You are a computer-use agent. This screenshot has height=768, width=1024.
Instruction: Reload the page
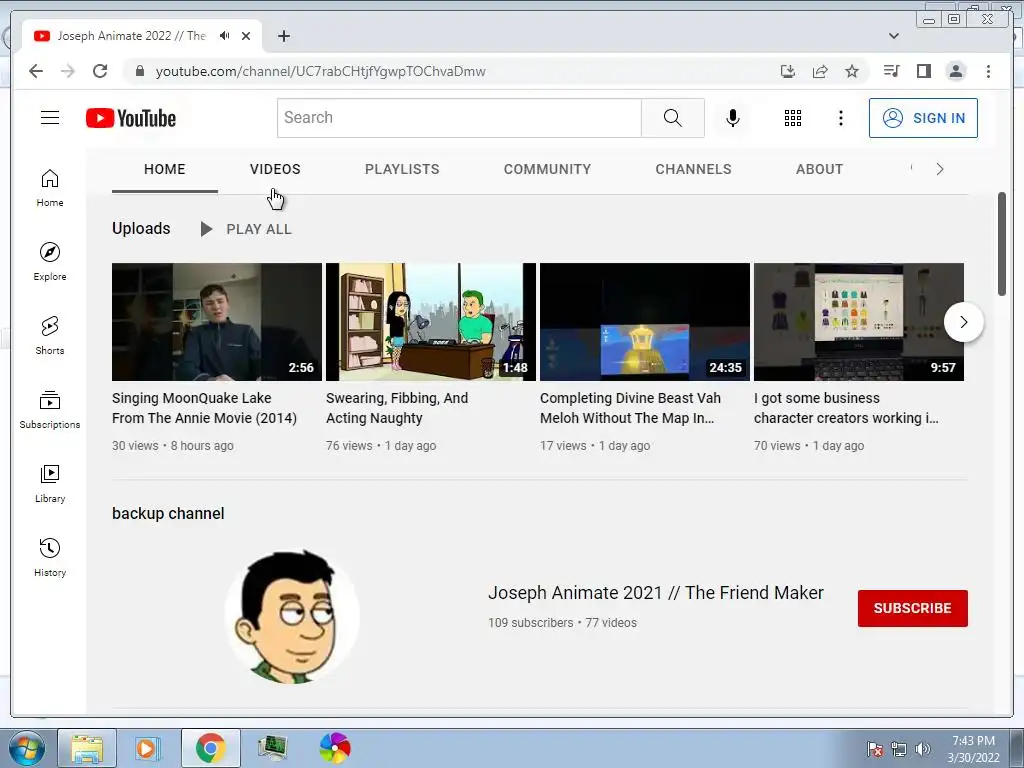(x=100, y=71)
